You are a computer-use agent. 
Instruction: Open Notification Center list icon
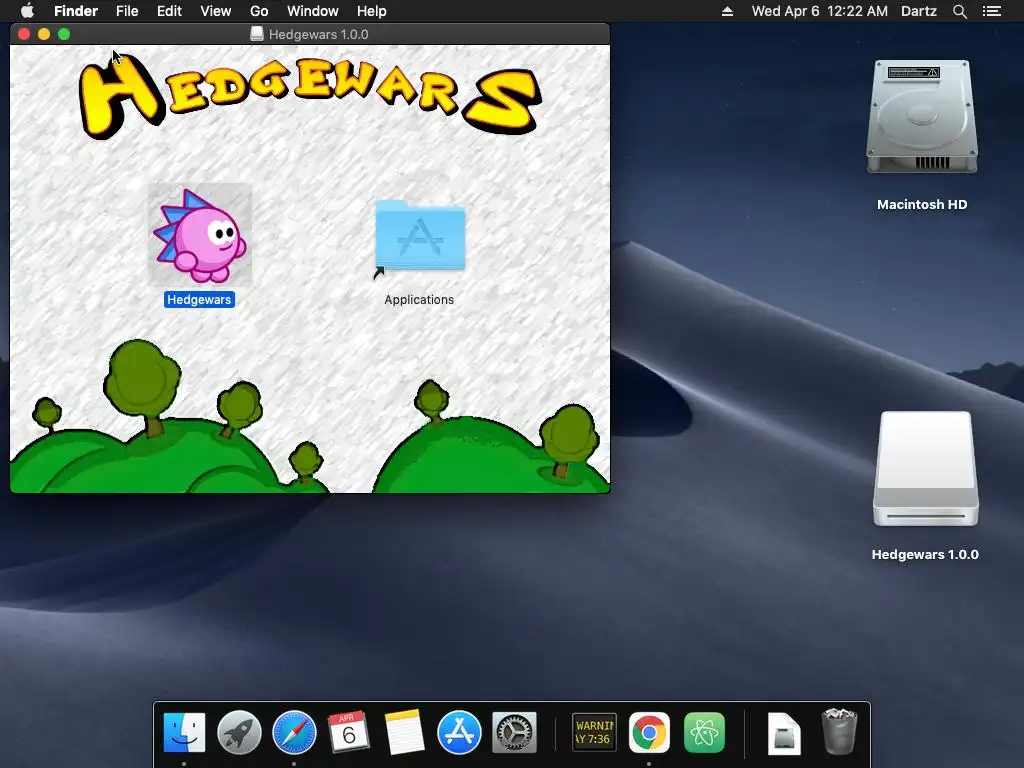[992, 11]
